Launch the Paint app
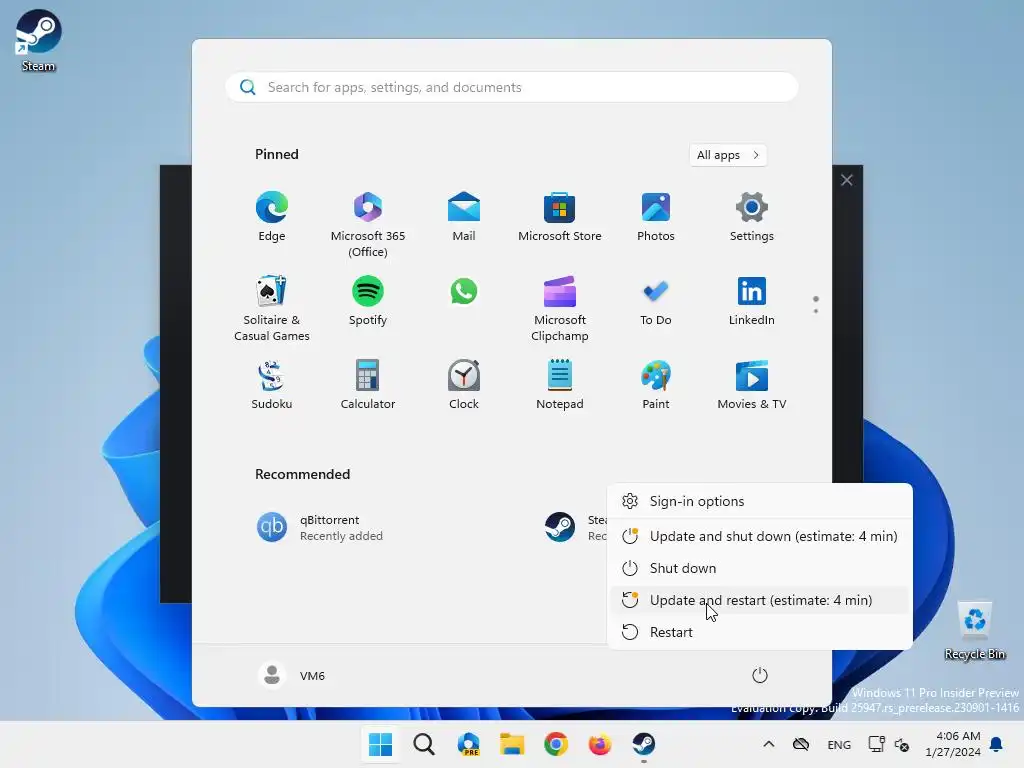 tap(656, 385)
